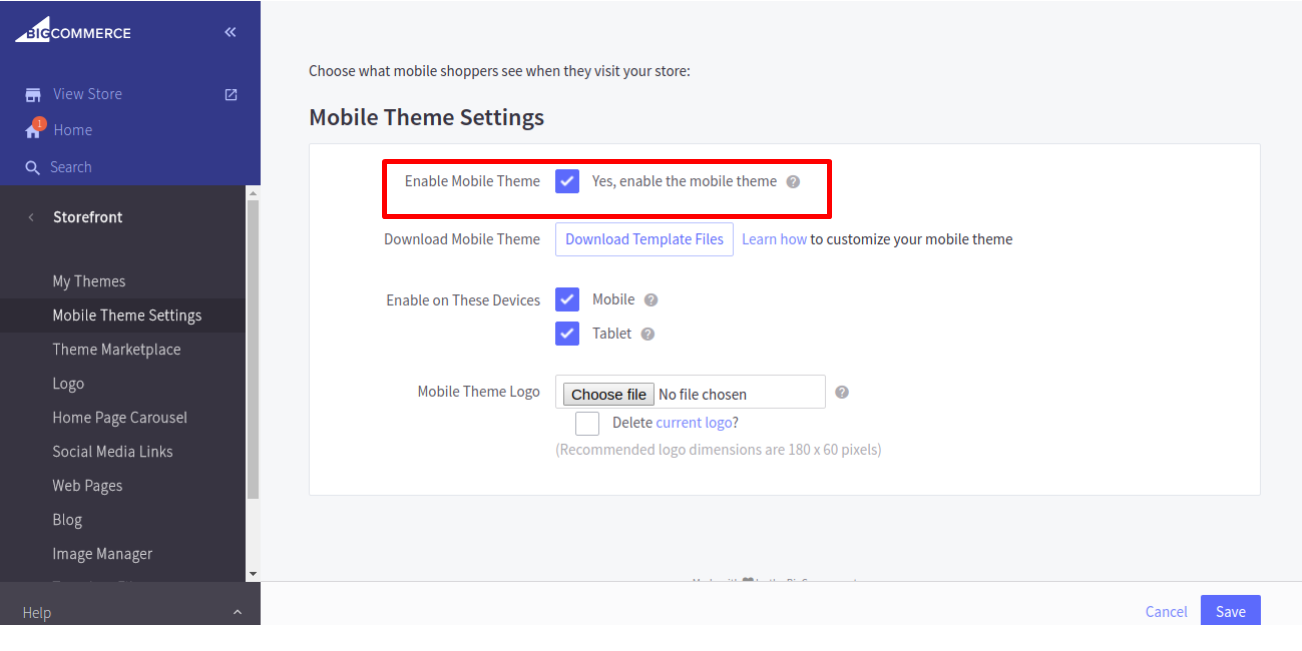Image resolution: width=1302 pixels, height=651 pixels.
Task: Toggle the Tablet device checkbox
Action: pyautogui.click(x=567, y=333)
